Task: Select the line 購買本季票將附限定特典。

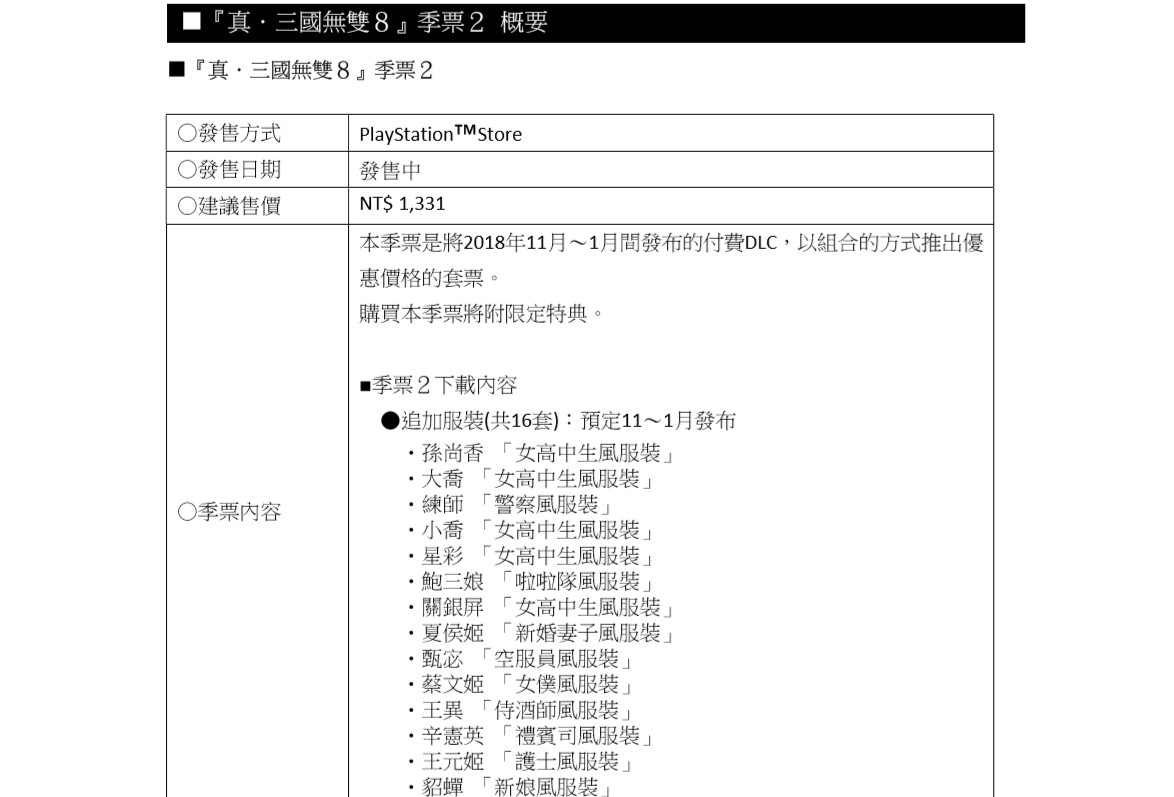Action: [x=481, y=313]
